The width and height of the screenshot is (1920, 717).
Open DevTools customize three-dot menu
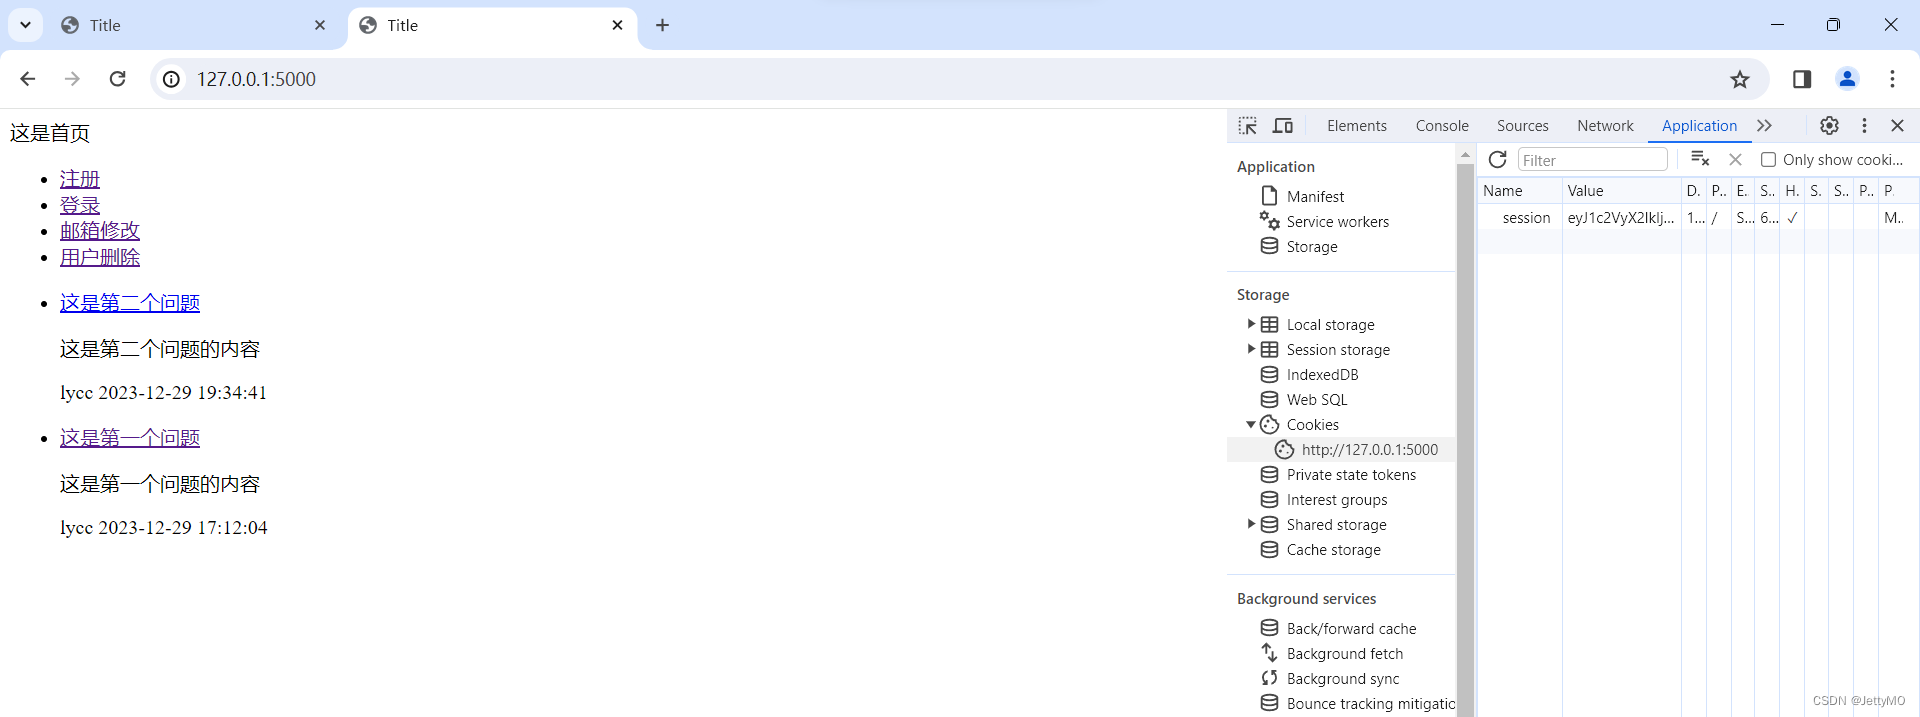pos(1864,126)
